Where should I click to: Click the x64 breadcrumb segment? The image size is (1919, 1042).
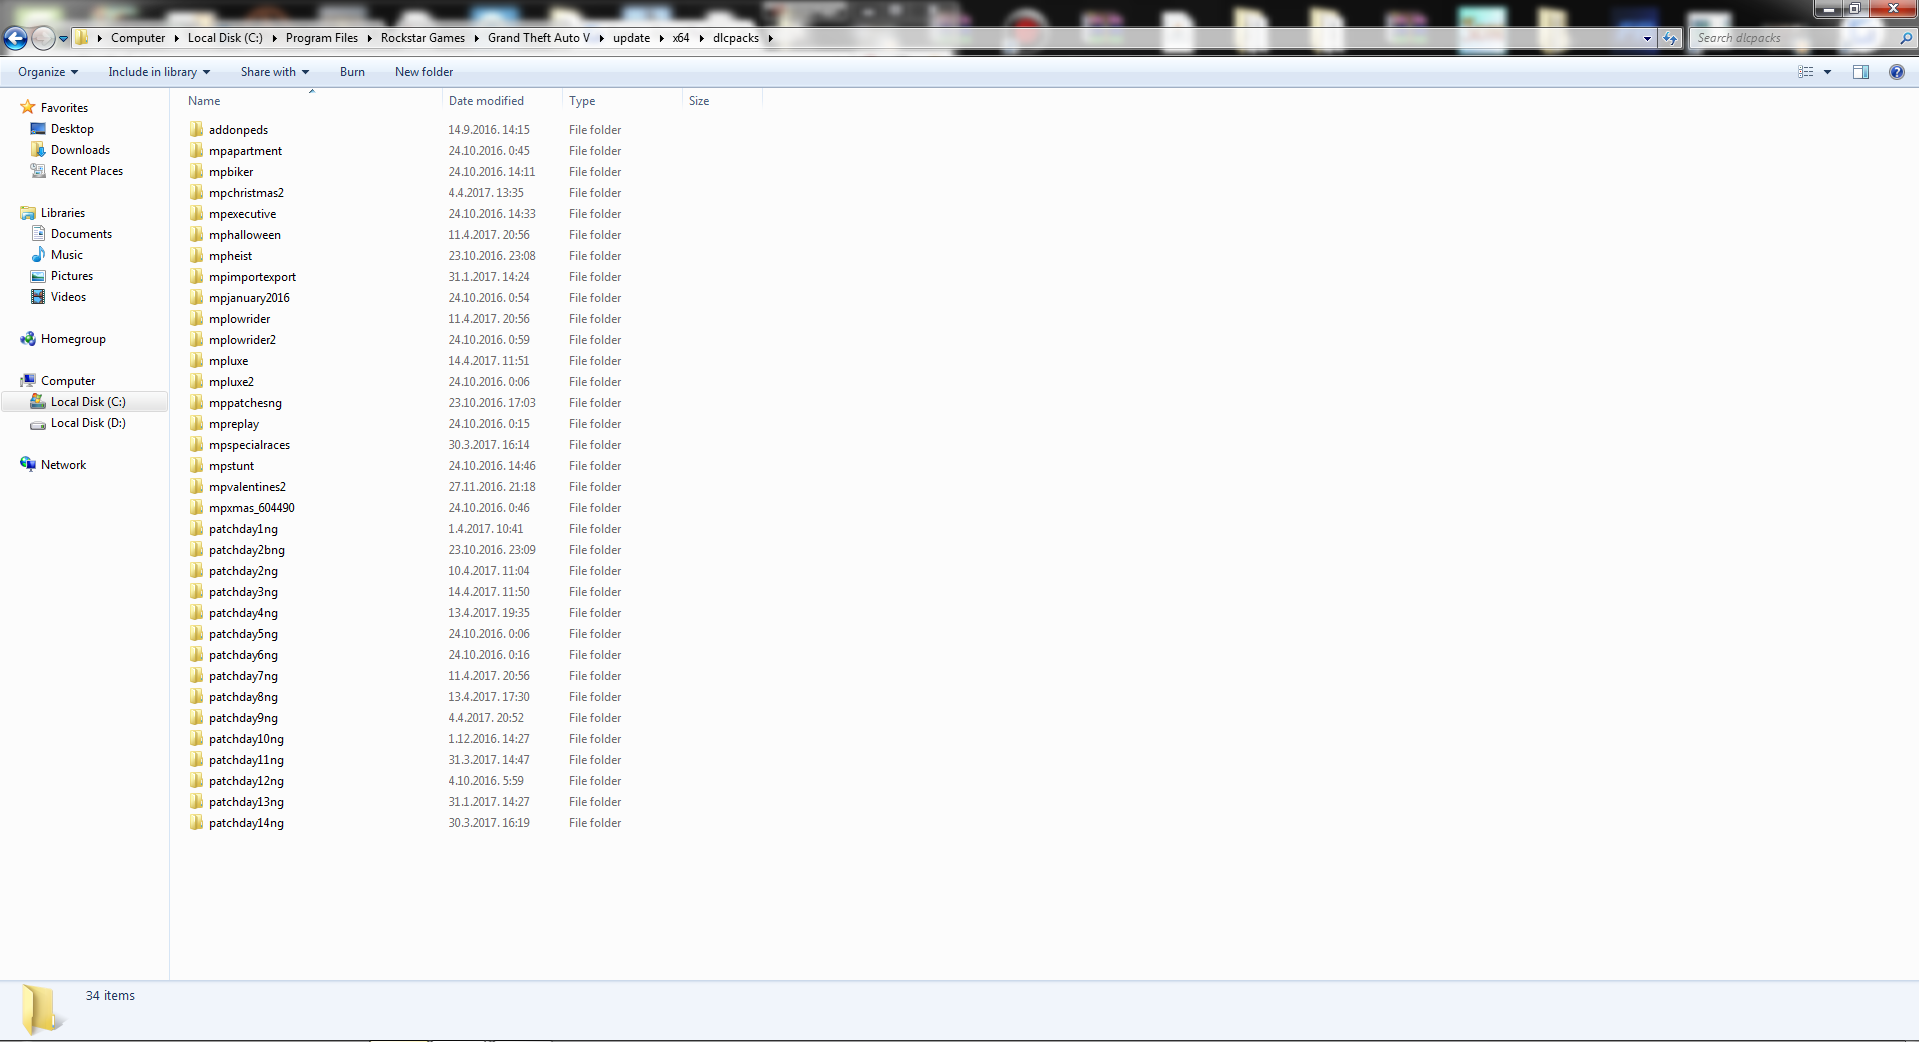pos(681,38)
